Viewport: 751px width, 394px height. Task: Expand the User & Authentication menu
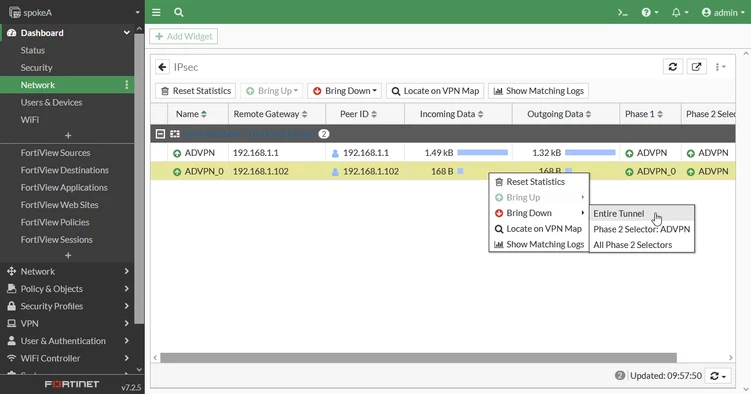click(67, 341)
